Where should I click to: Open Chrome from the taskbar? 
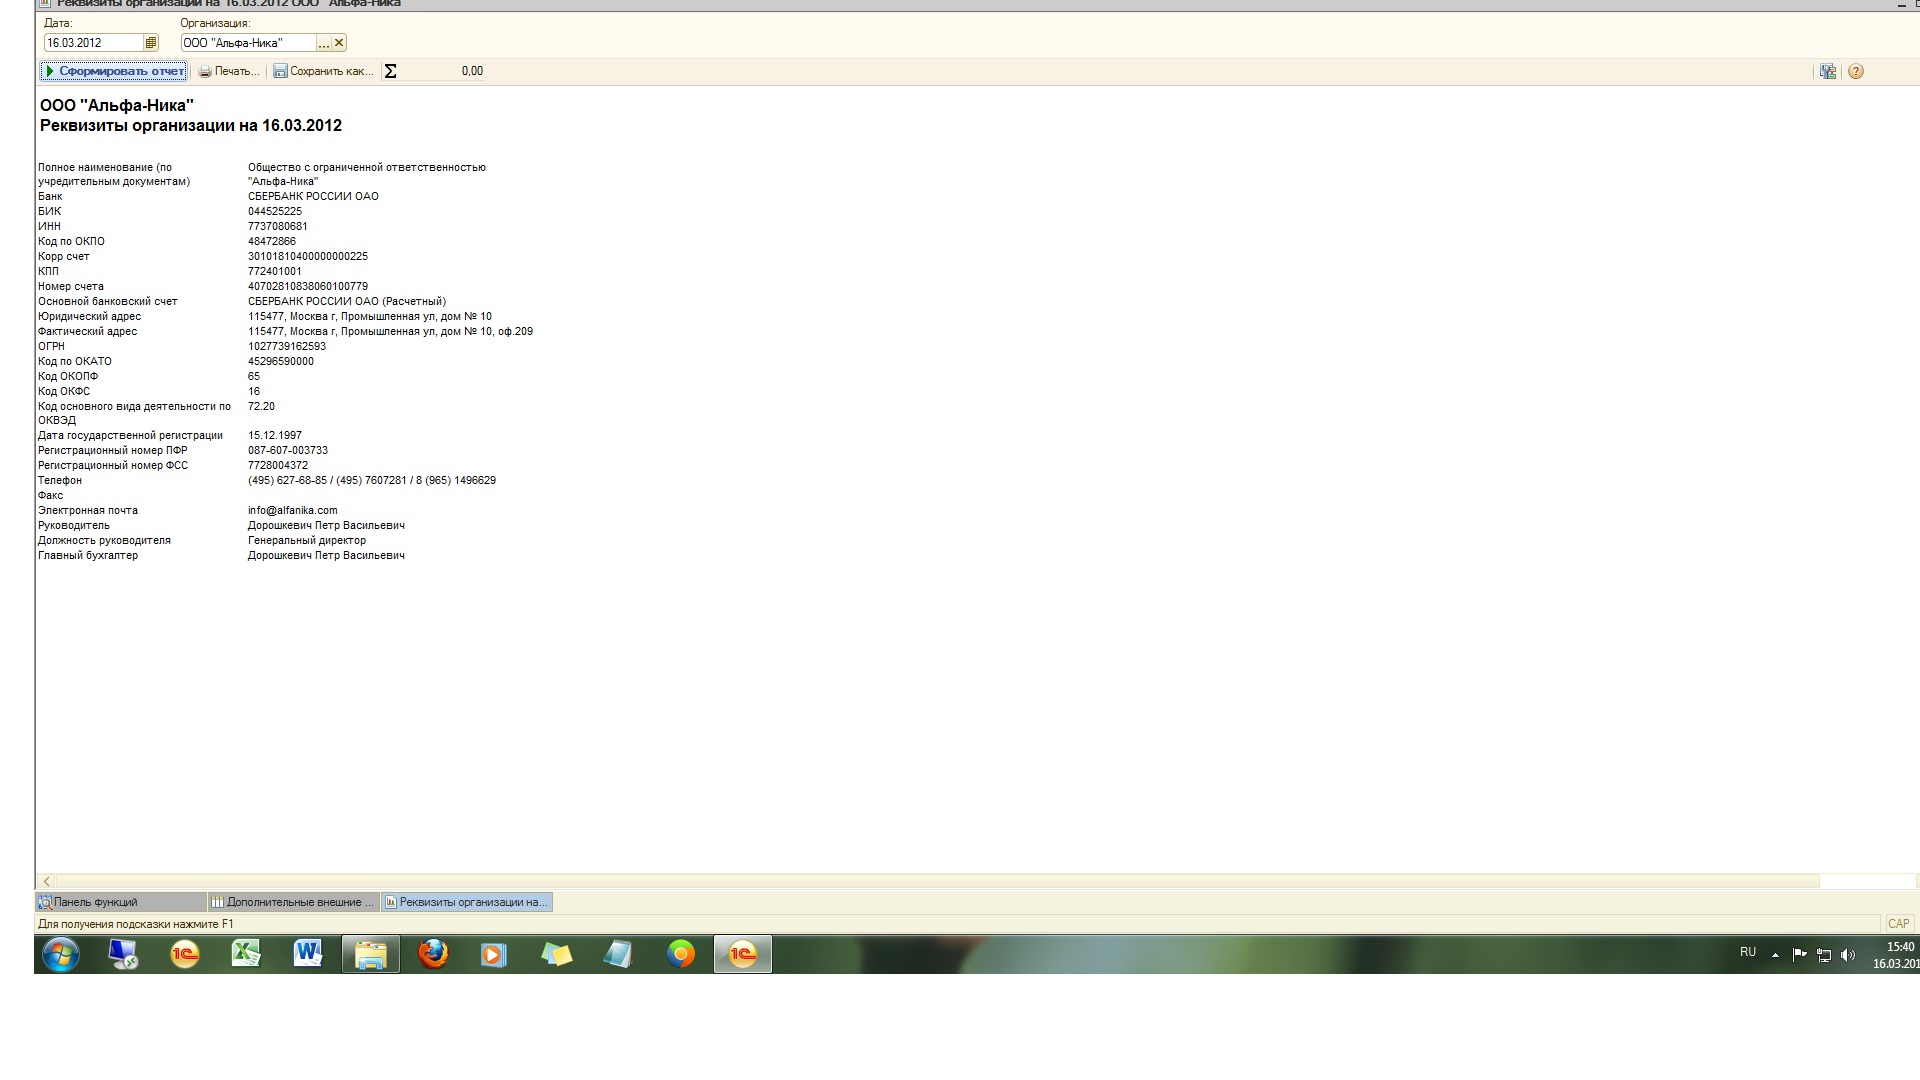pos(681,955)
